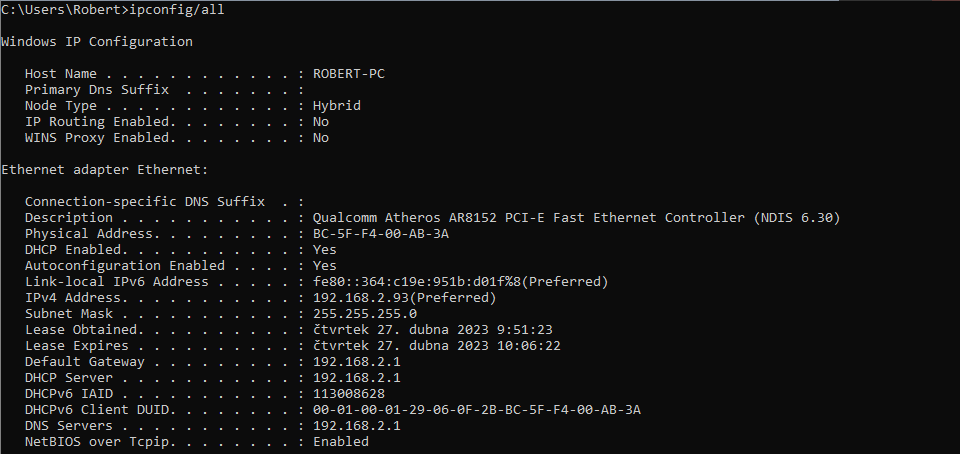
Task: Click the link-local IPv6 address value
Action: coord(460,282)
